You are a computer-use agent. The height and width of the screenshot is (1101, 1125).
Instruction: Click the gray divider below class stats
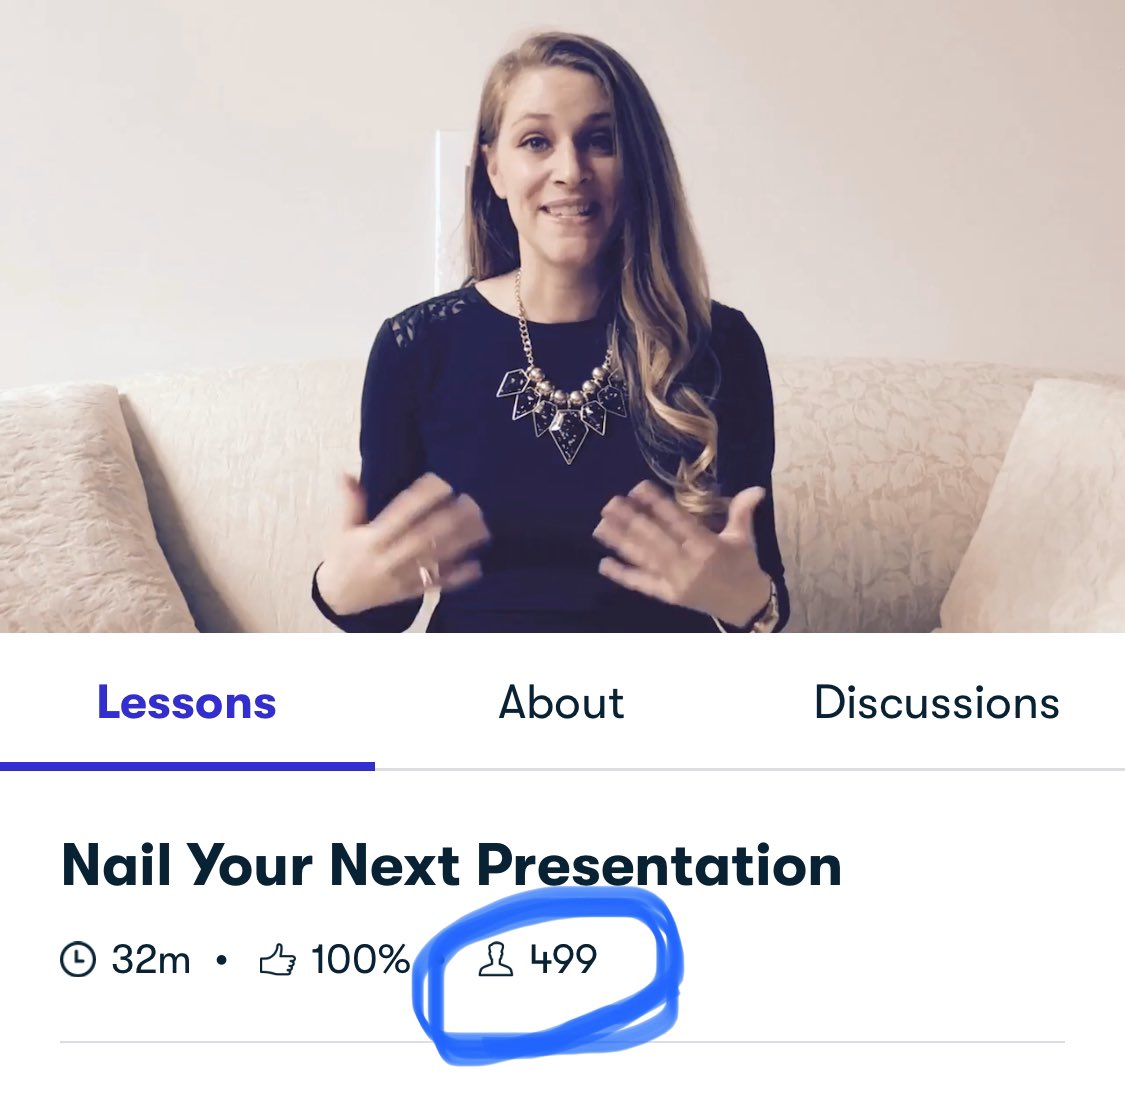pyautogui.click(x=562, y=1041)
